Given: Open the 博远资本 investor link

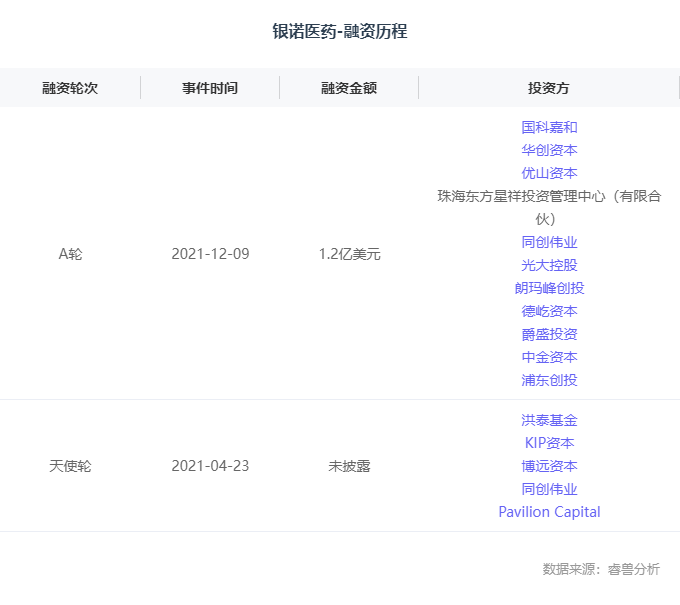Looking at the screenshot, I should [x=549, y=466].
